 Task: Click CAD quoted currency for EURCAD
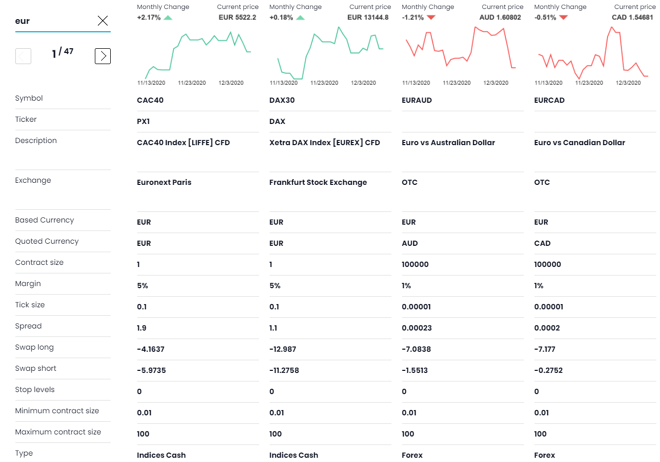(542, 243)
